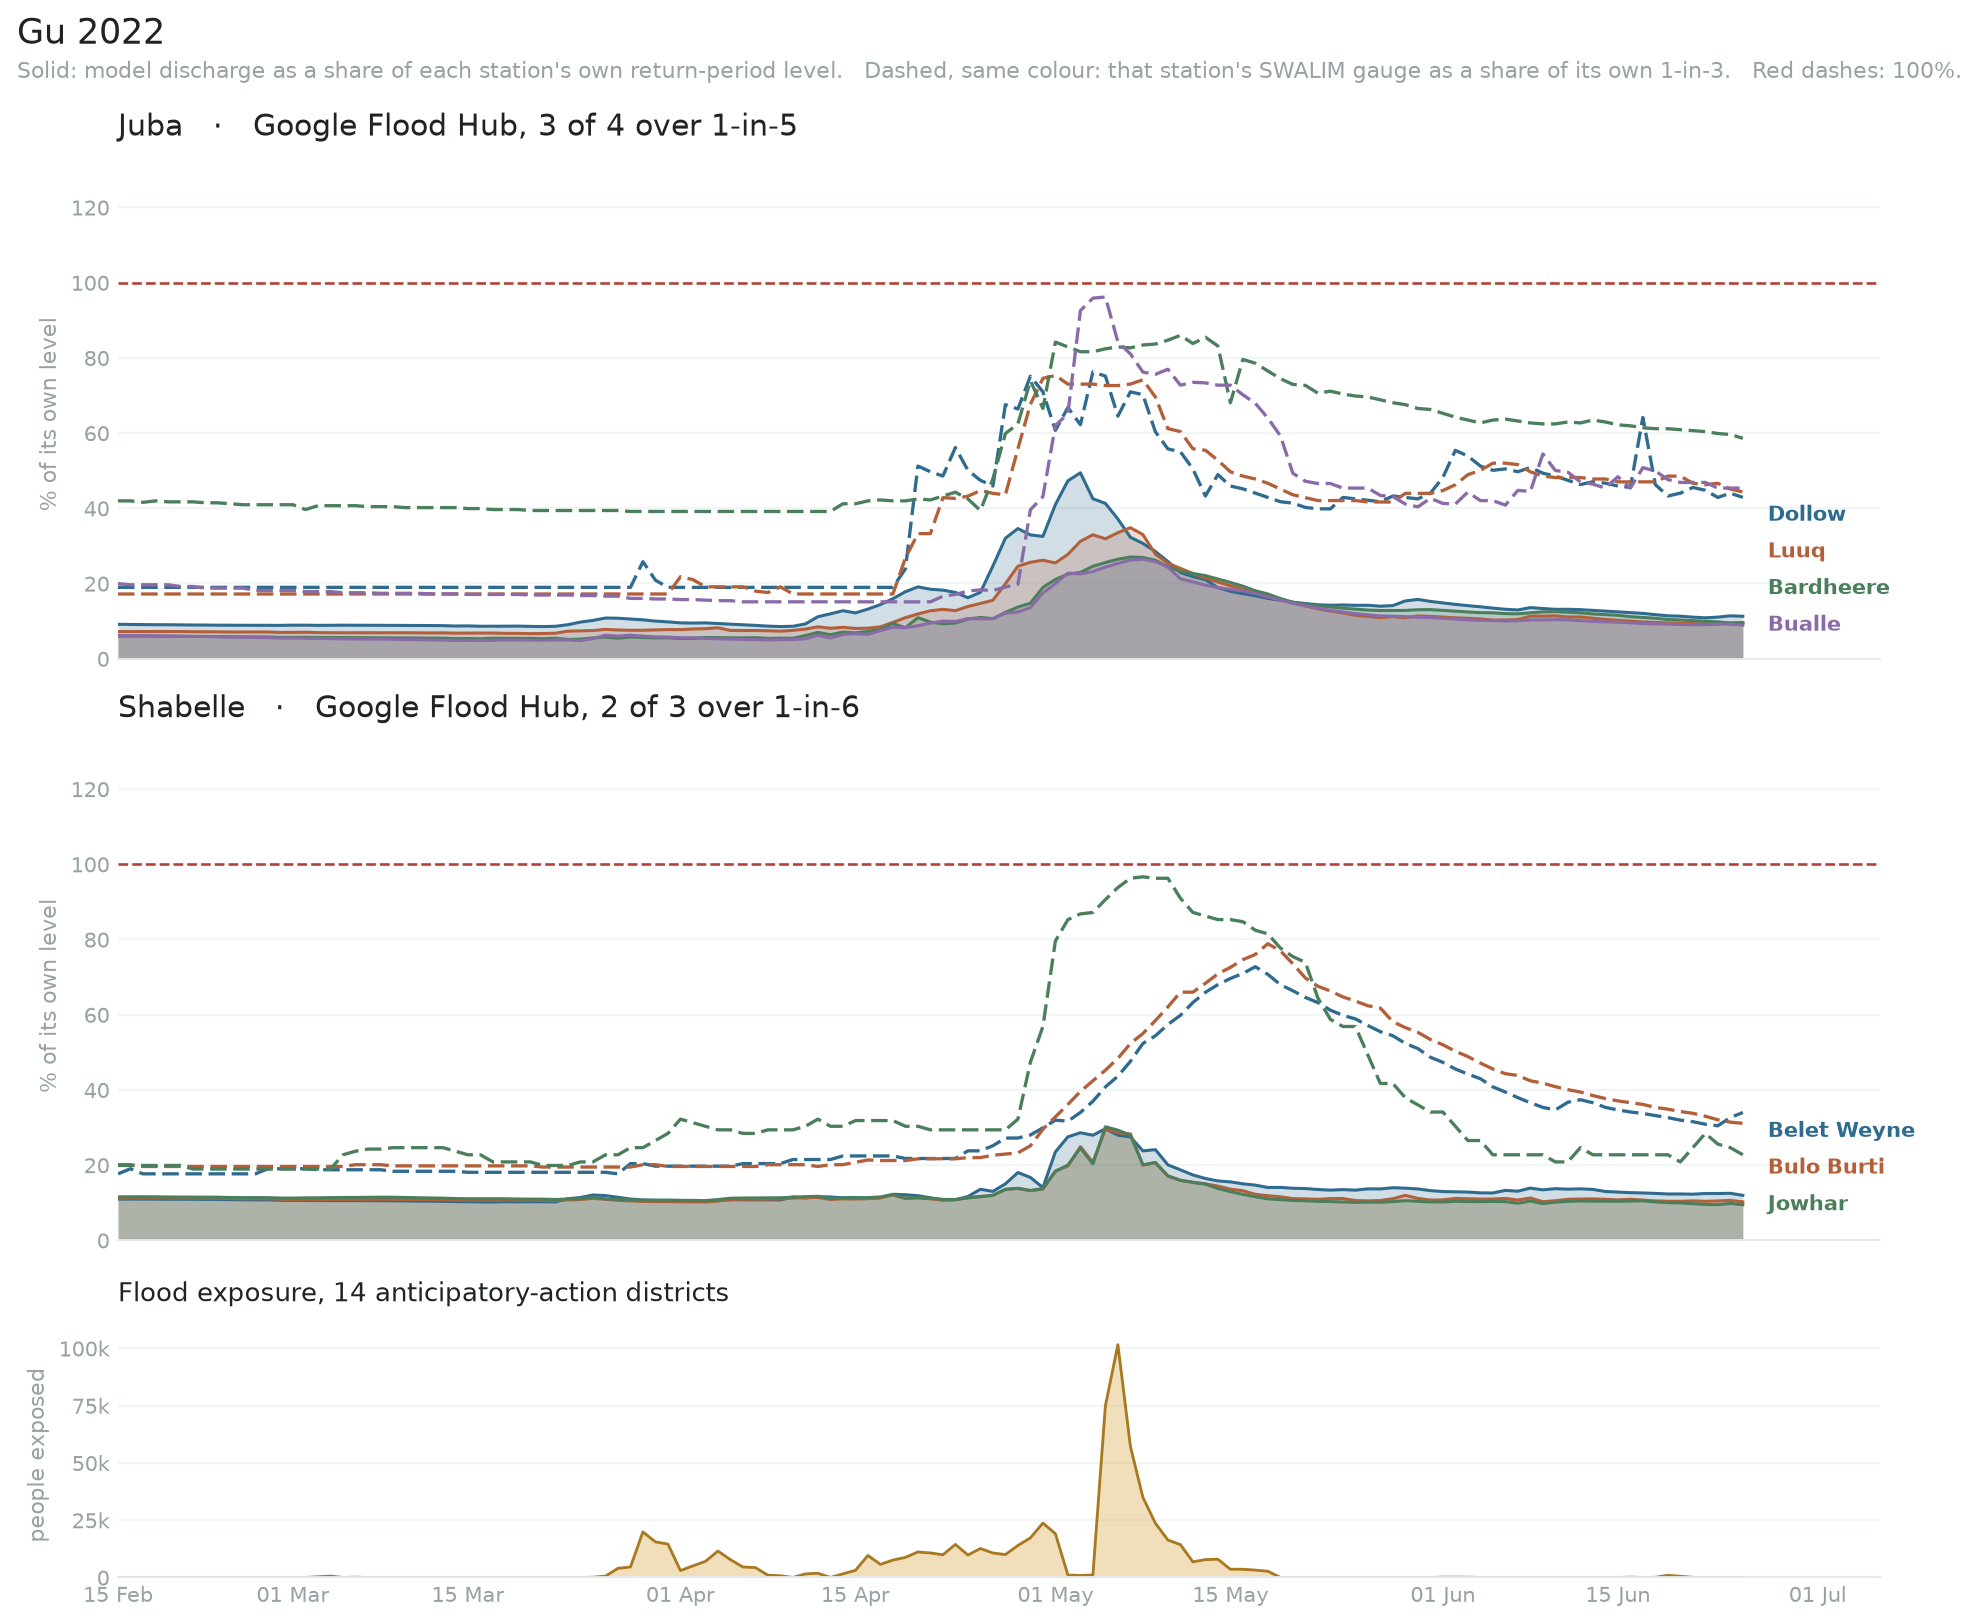Click the '01 Jul' date axis label
1979x1624 pixels.
[x=1818, y=1595]
